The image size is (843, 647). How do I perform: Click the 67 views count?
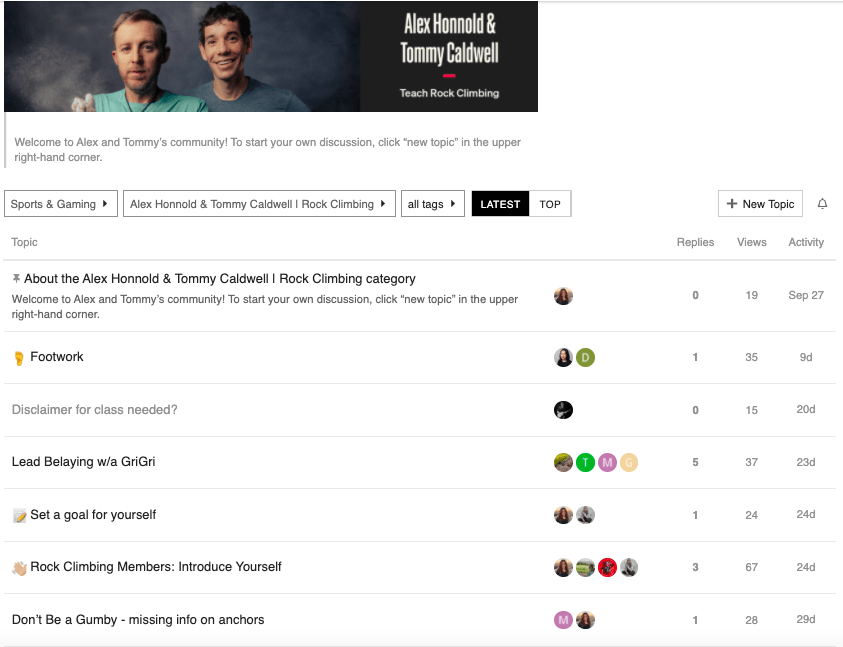(752, 567)
